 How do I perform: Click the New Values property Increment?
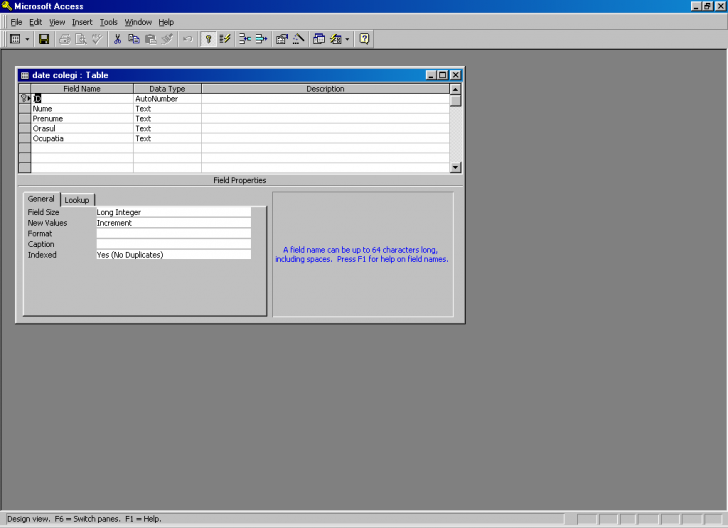click(173, 223)
